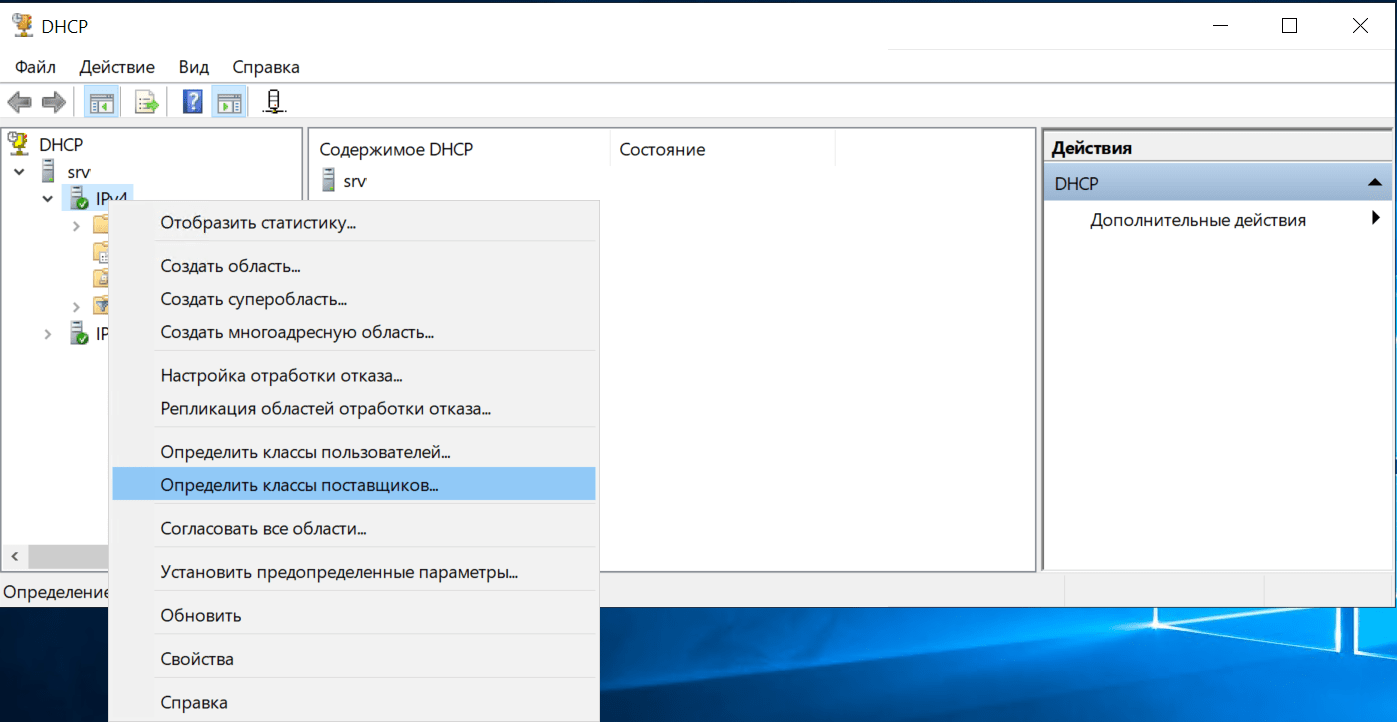Select Определить классы поставщиков menu entry

[299, 485]
